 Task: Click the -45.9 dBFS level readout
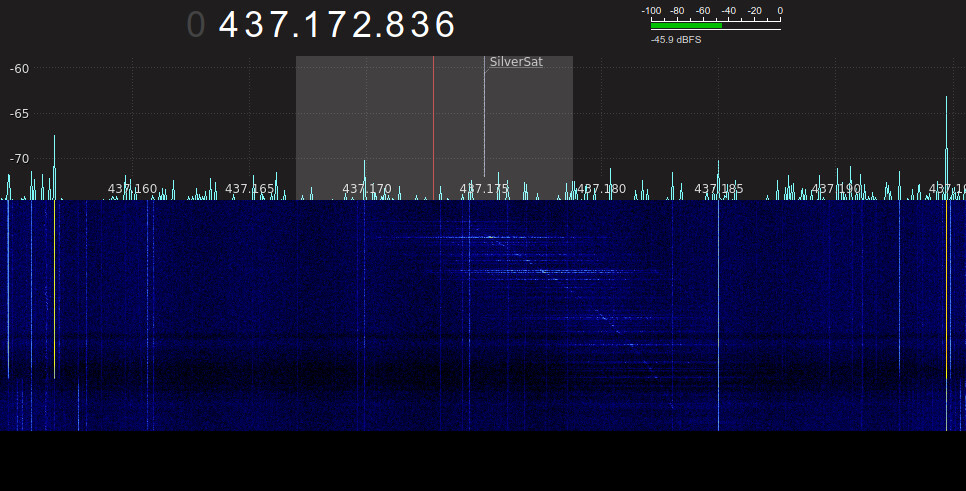[676, 40]
